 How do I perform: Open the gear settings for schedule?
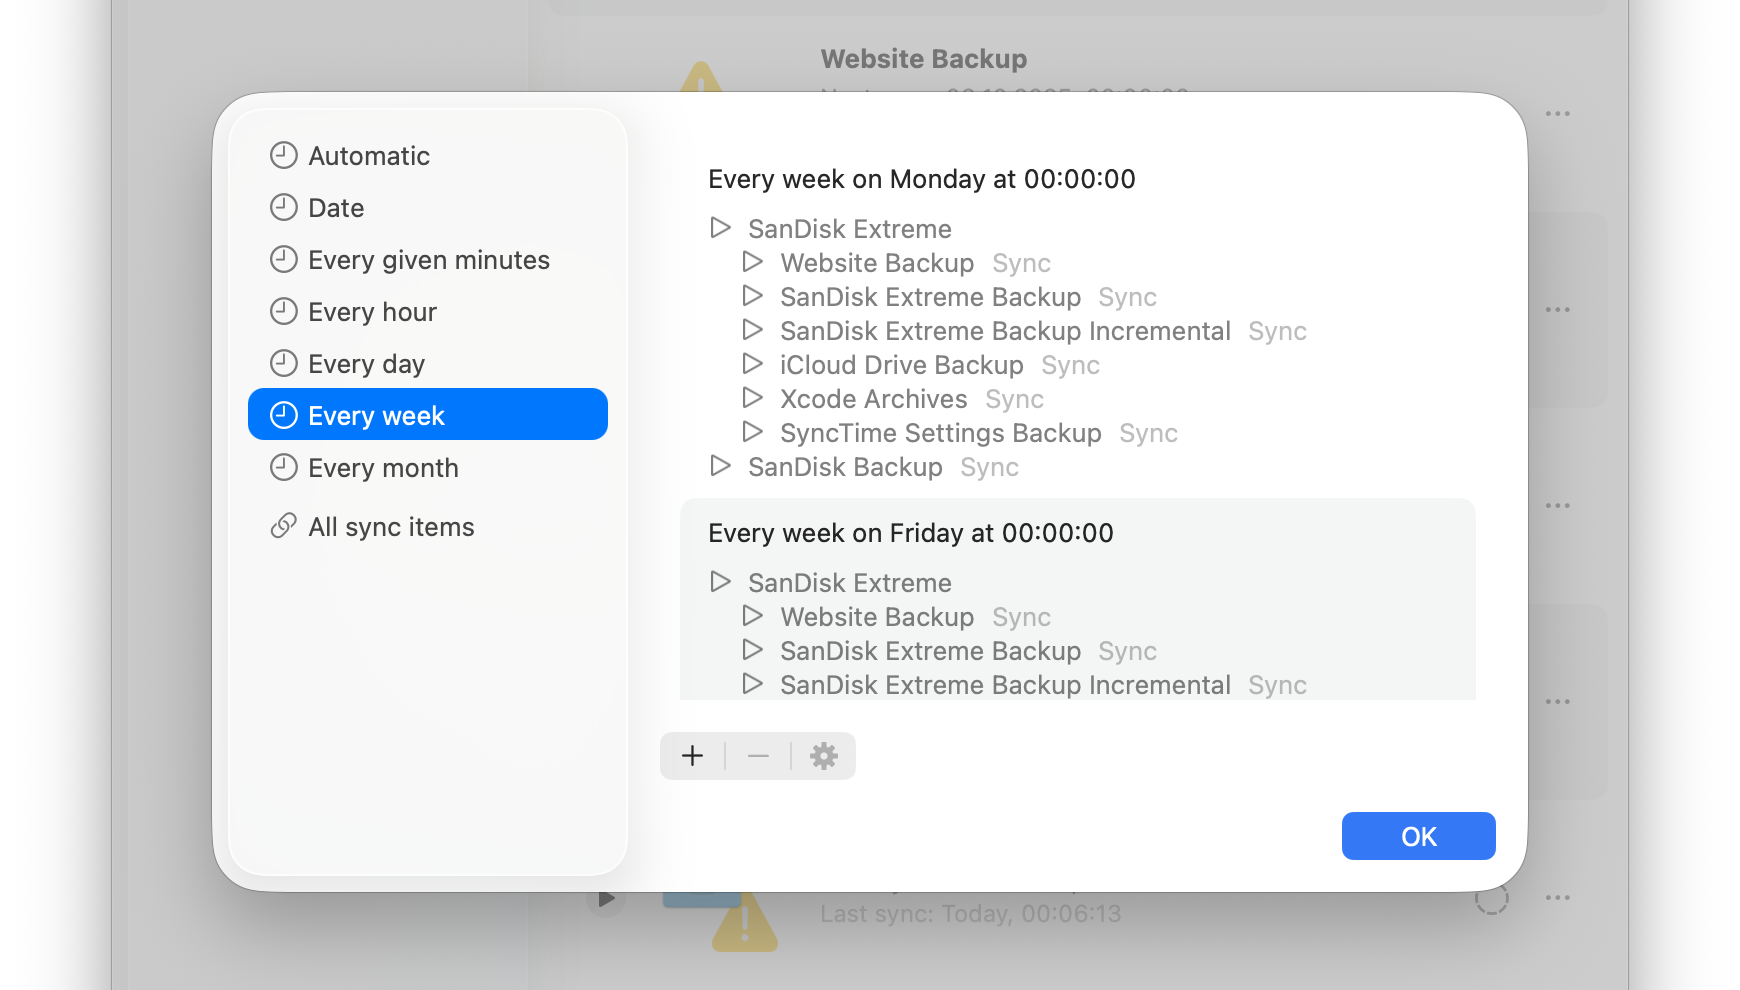point(823,756)
